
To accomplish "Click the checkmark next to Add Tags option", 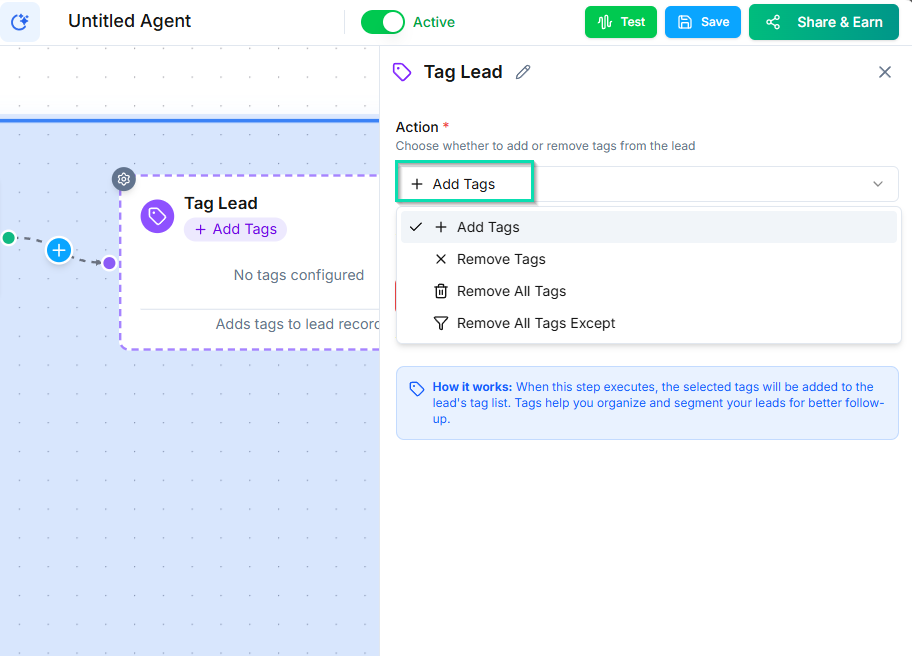I will point(416,227).
